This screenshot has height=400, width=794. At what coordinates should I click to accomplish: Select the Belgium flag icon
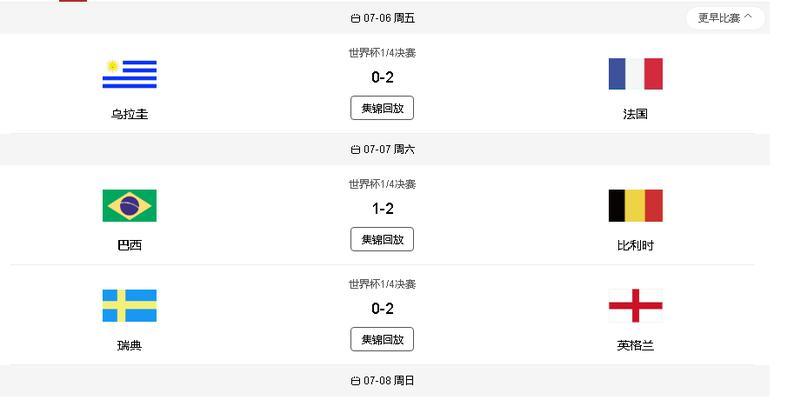(636, 206)
